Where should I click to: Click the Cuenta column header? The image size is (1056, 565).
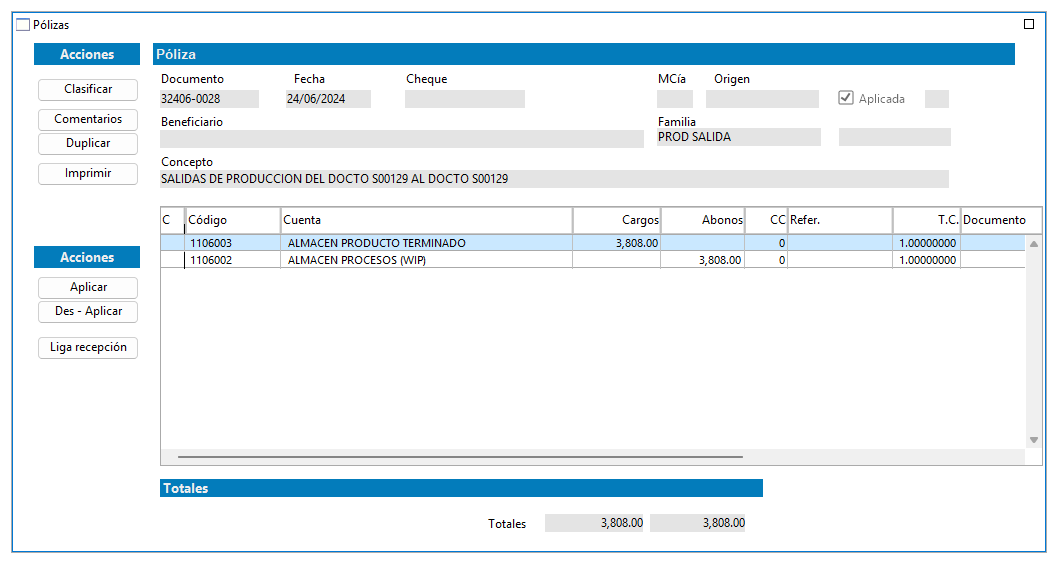(x=426, y=220)
